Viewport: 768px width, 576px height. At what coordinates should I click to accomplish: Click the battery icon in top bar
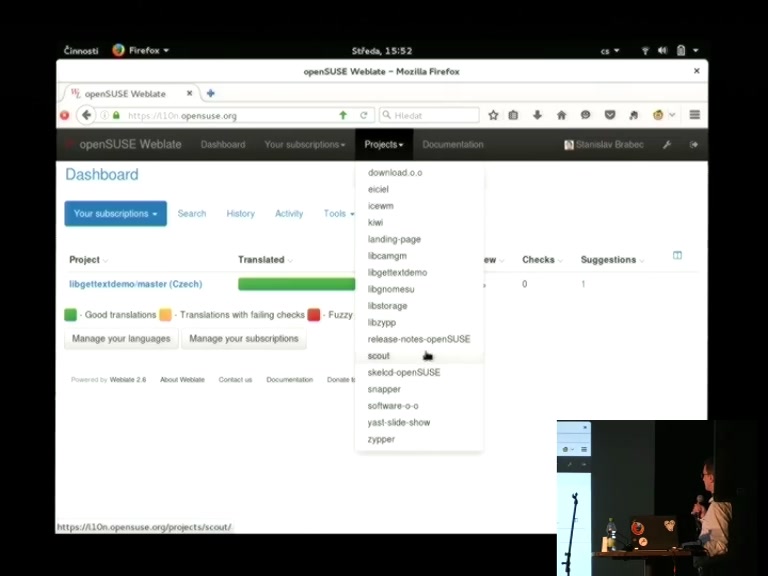[x=681, y=50]
